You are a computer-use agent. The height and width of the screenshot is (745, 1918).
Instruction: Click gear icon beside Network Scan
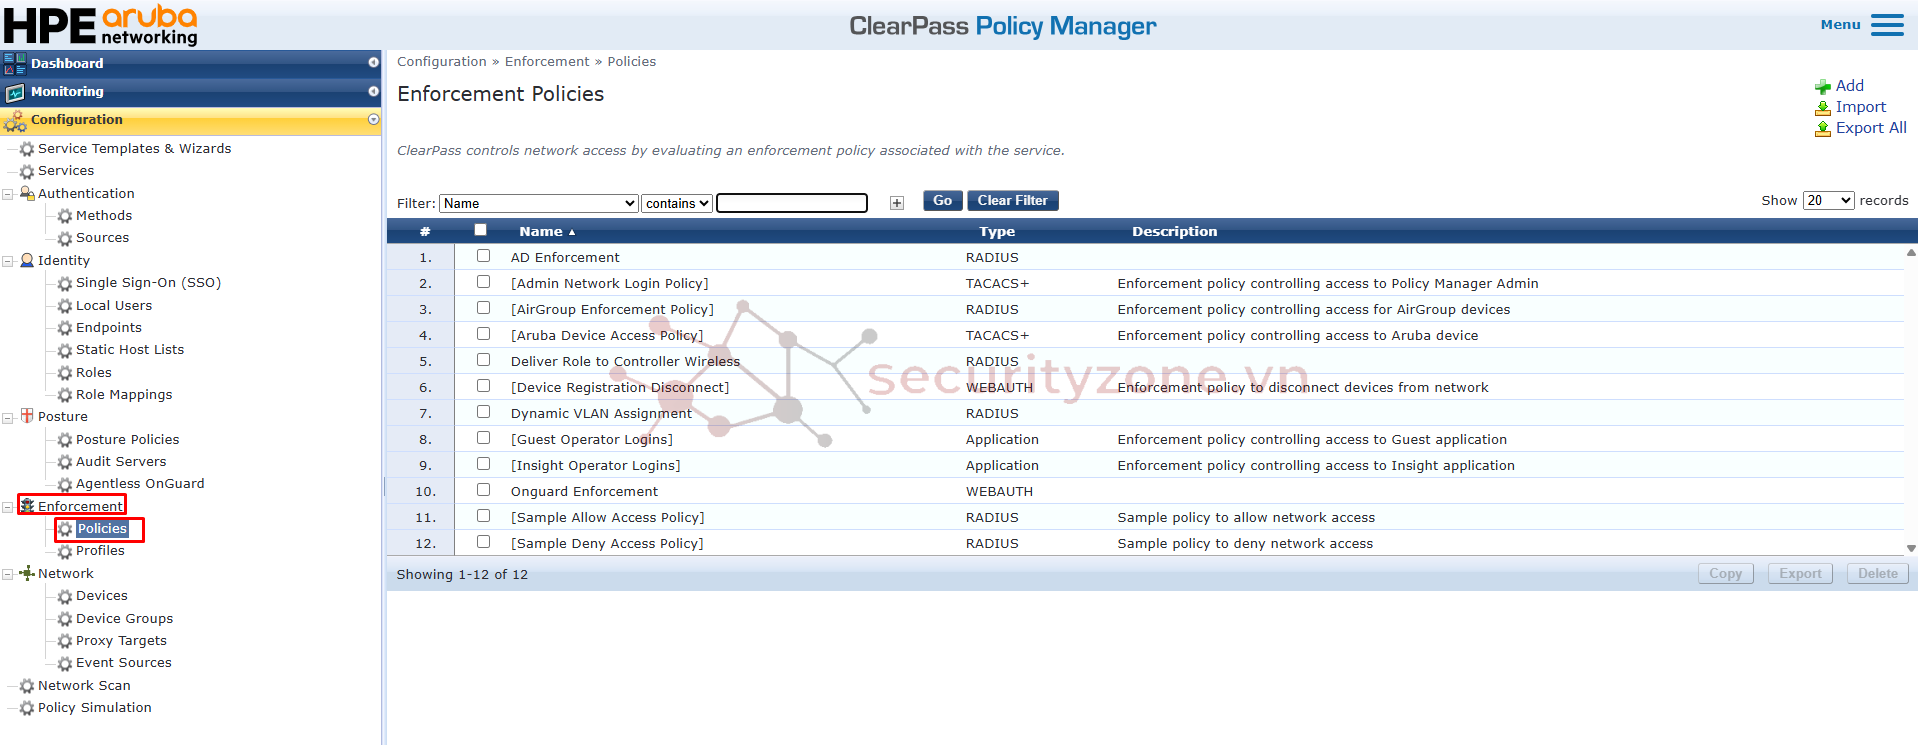coord(27,686)
